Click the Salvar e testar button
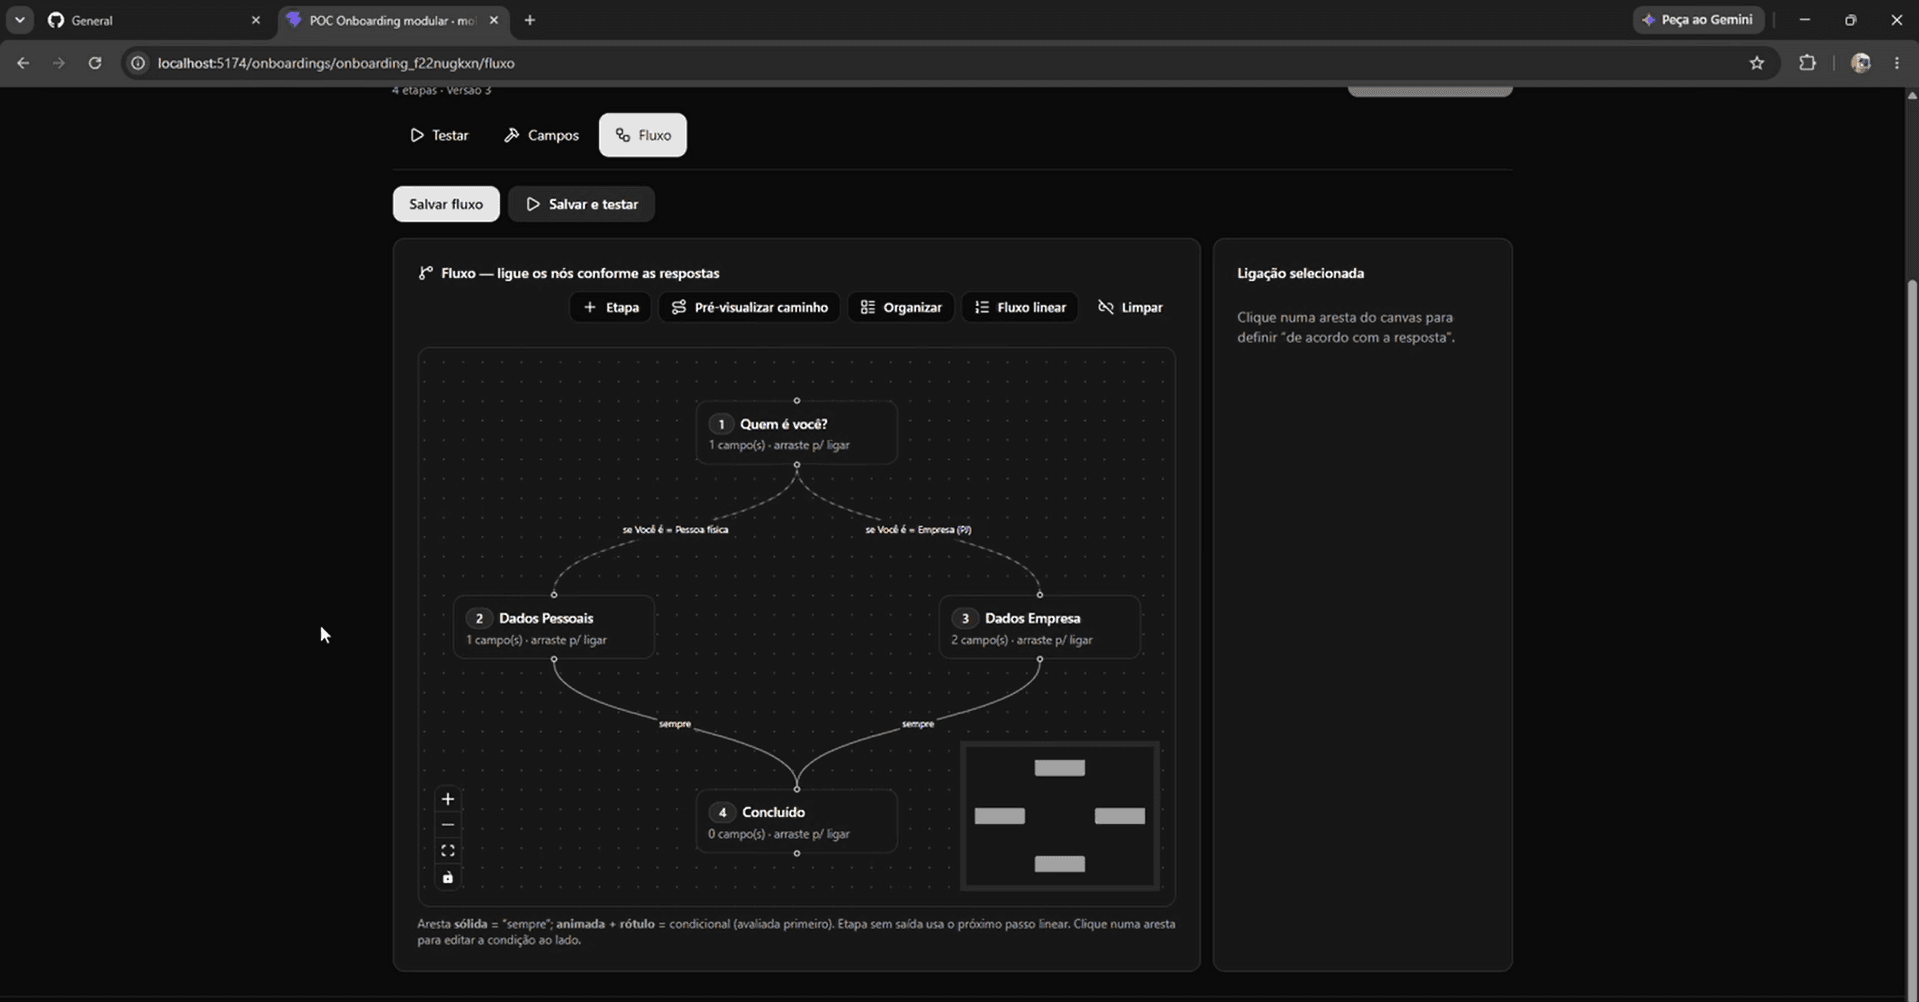This screenshot has width=1919, height=1002. click(x=581, y=204)
